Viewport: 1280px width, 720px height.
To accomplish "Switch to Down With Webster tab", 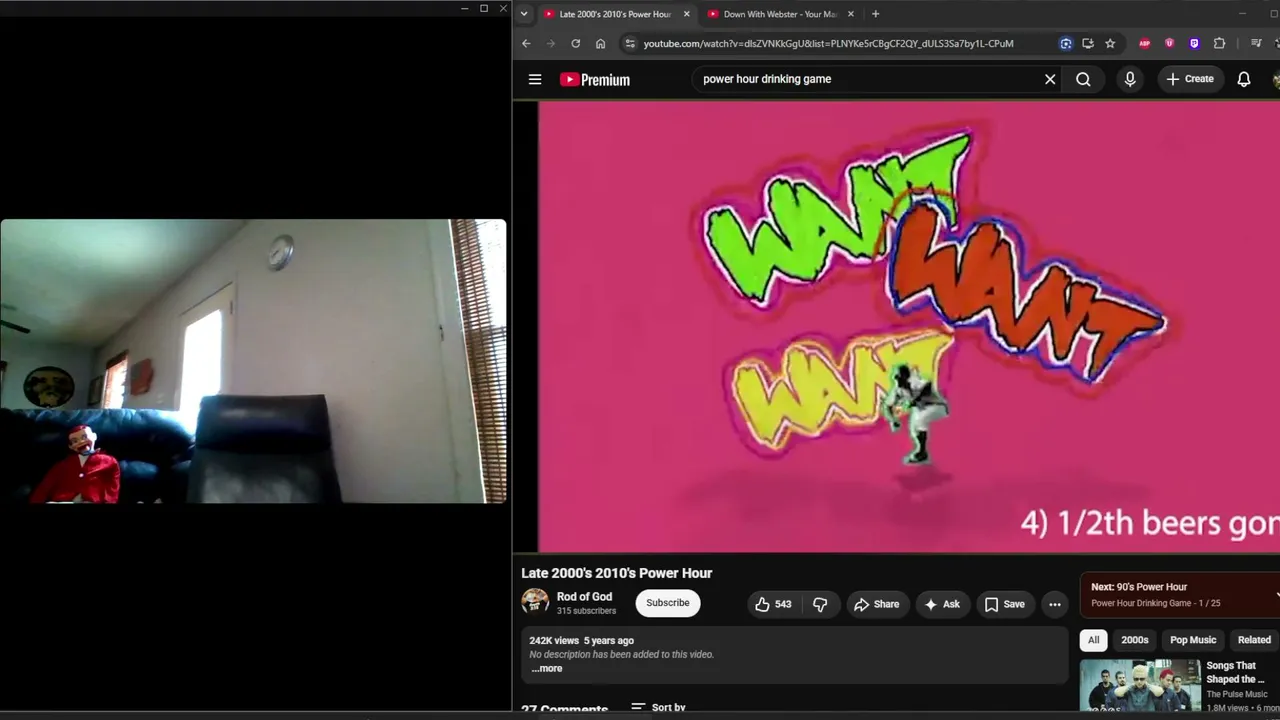I will coord(781,14).
